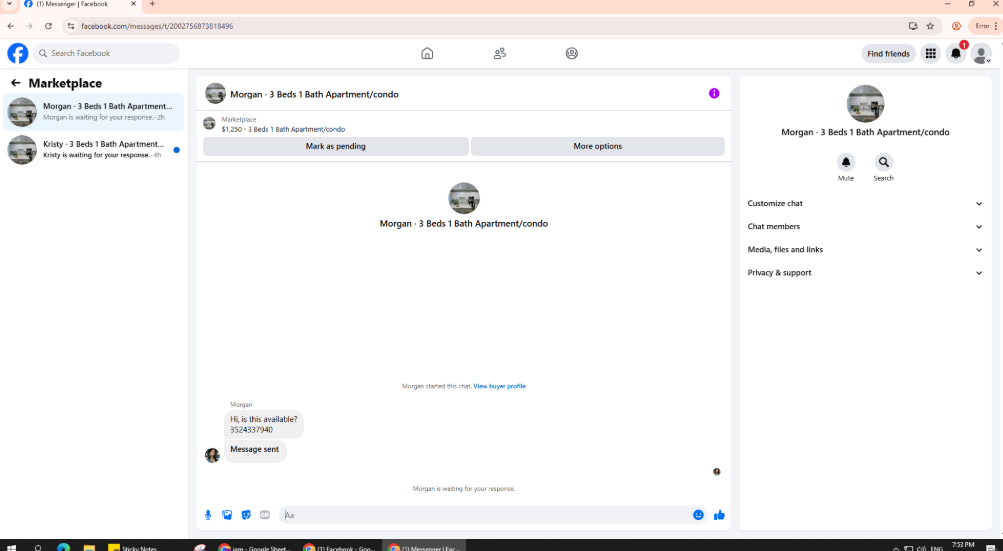Expand Privacy & support section
Viewport: 1003px width, 551px height.
[x=865, y=273]
